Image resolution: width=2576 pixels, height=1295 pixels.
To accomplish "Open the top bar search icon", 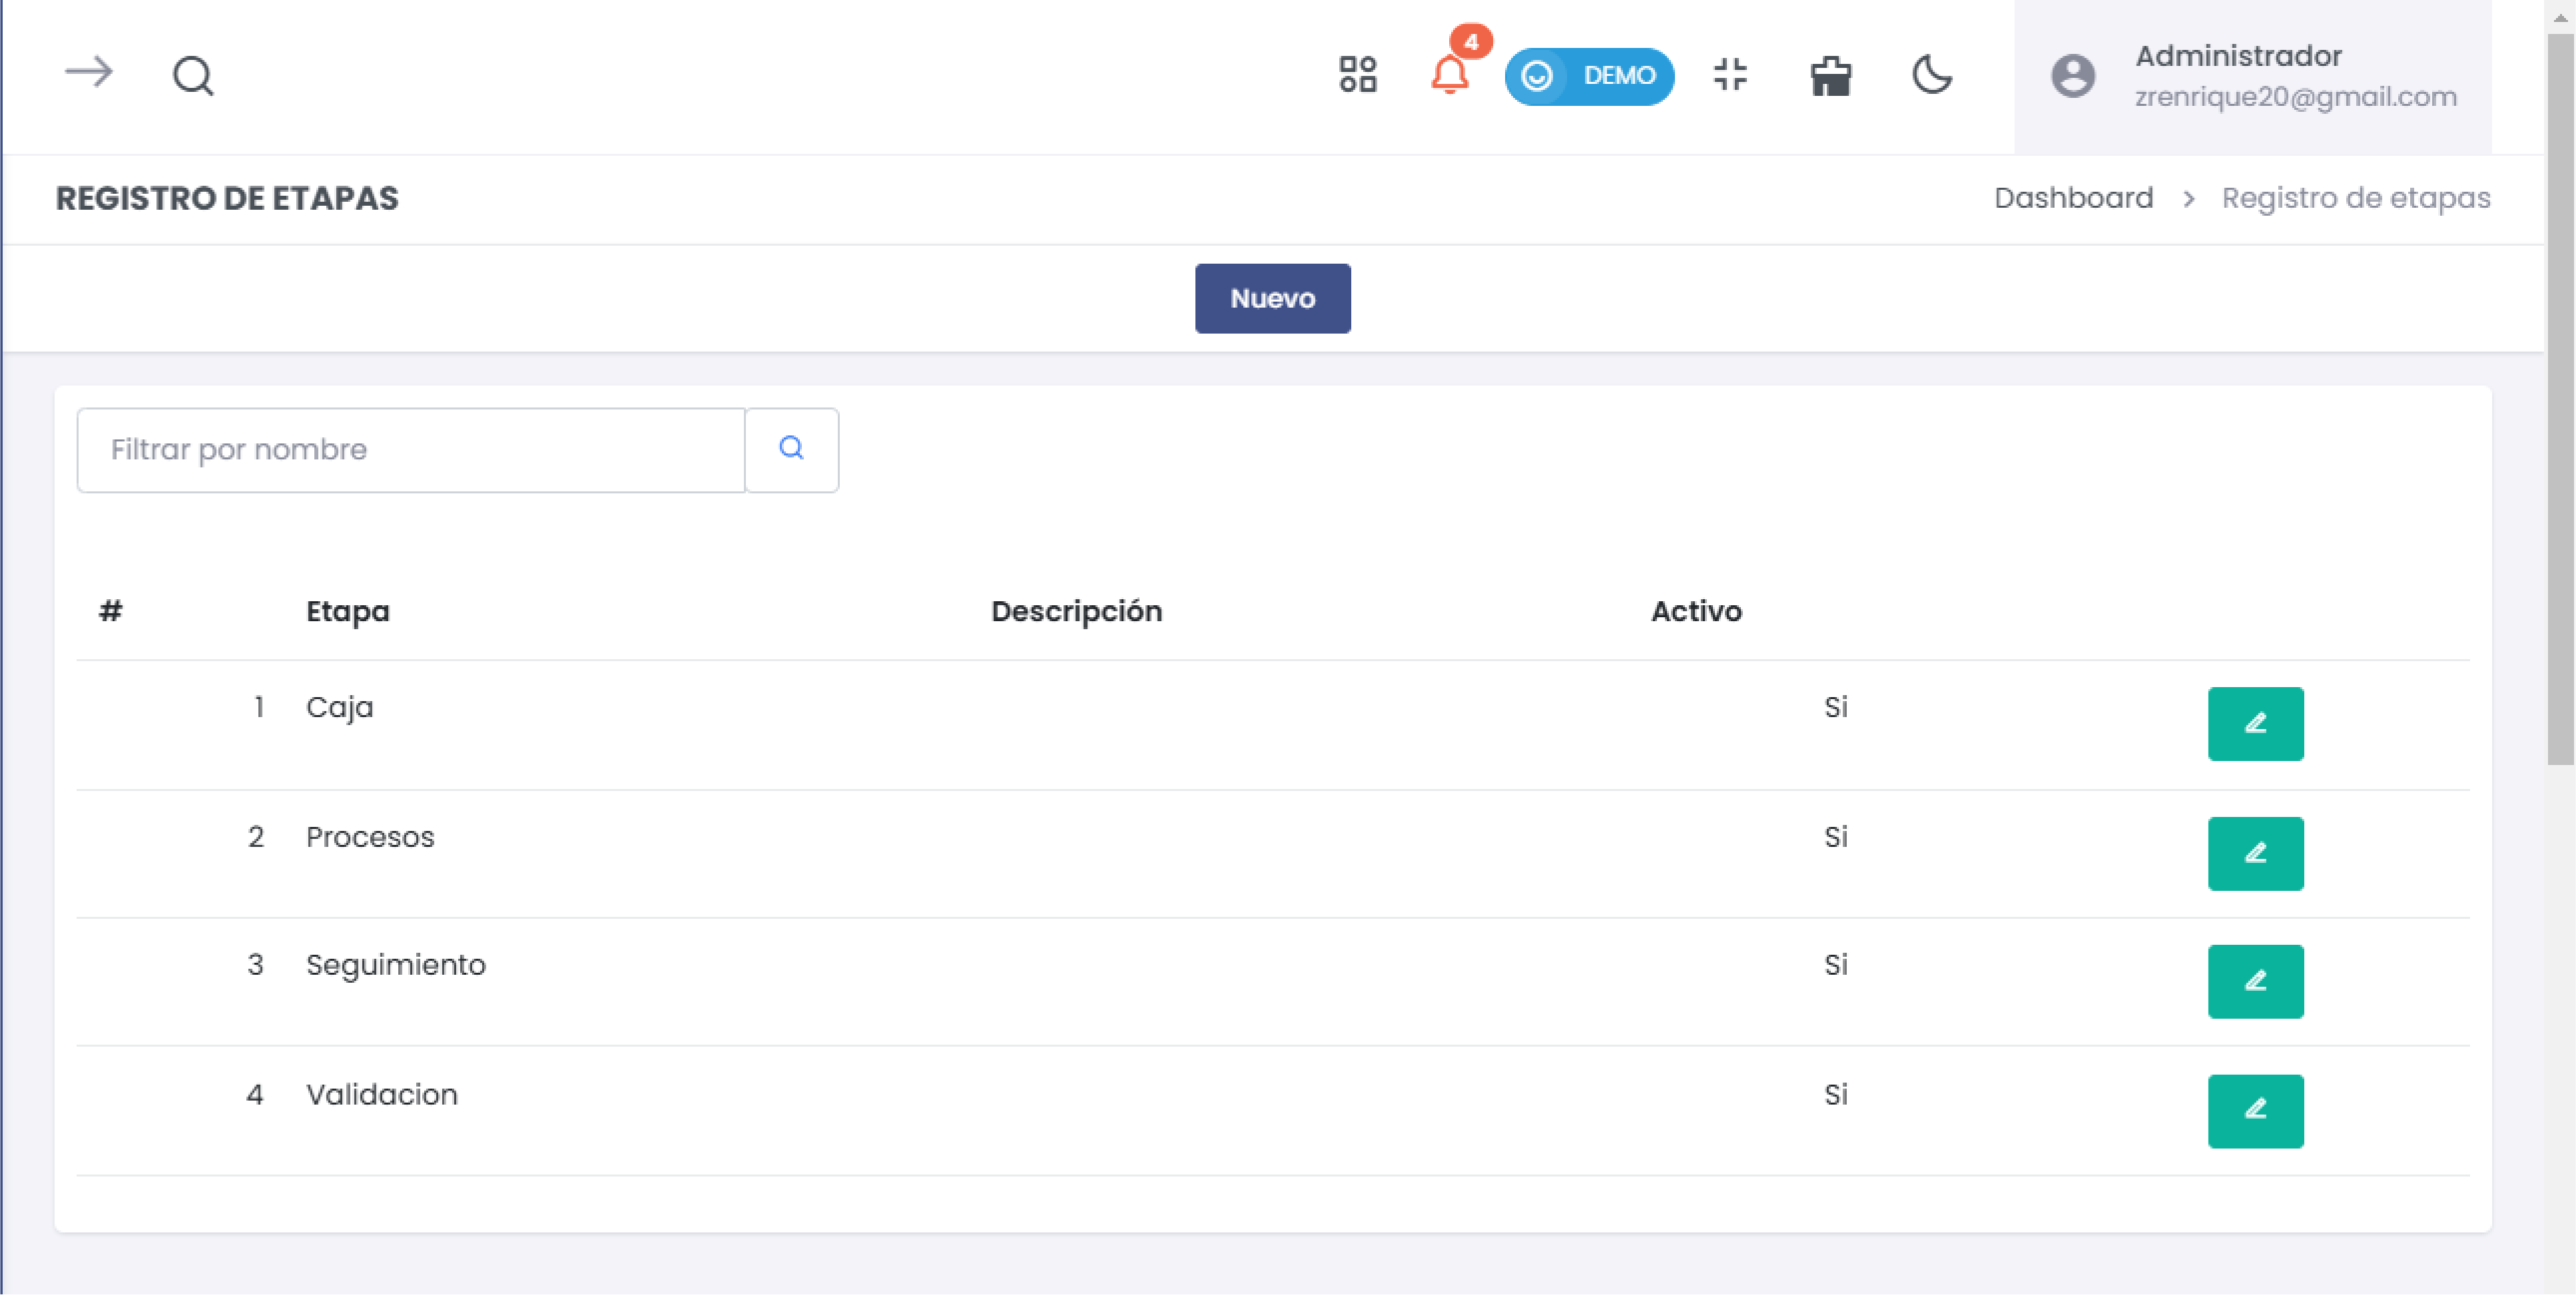I will pos(193,75).
